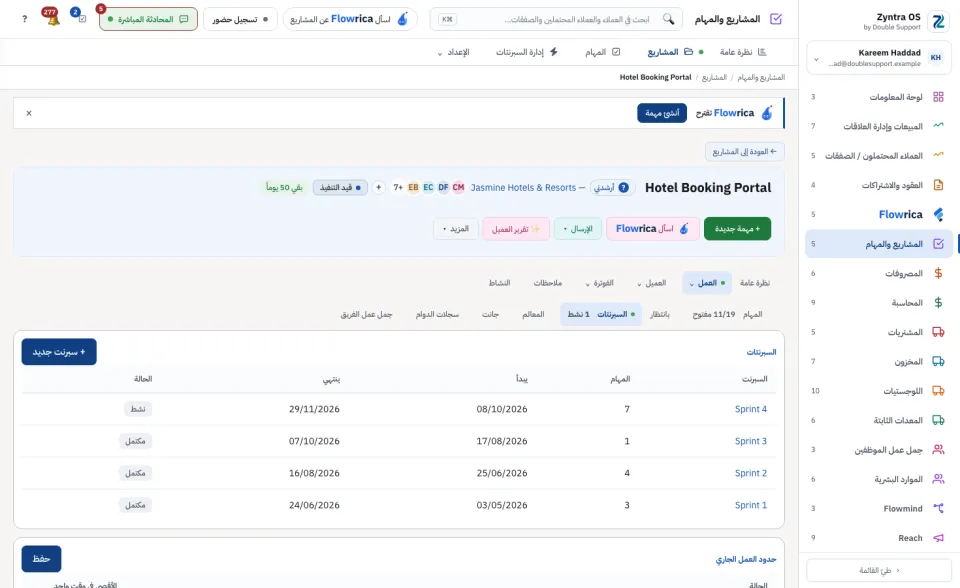This screenshot has width=960, height=588.
Task: Click تقرير العميل client report button
Action: (516, 229)
